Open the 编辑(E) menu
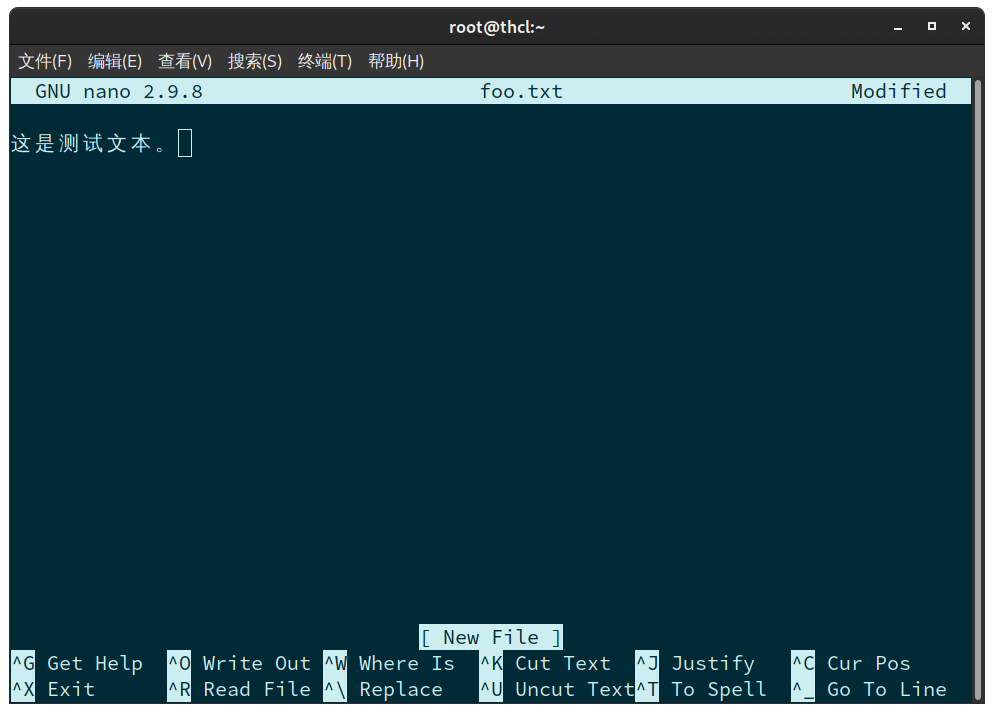The width and height of the screenshot is (994, 713). click(115, 61)
